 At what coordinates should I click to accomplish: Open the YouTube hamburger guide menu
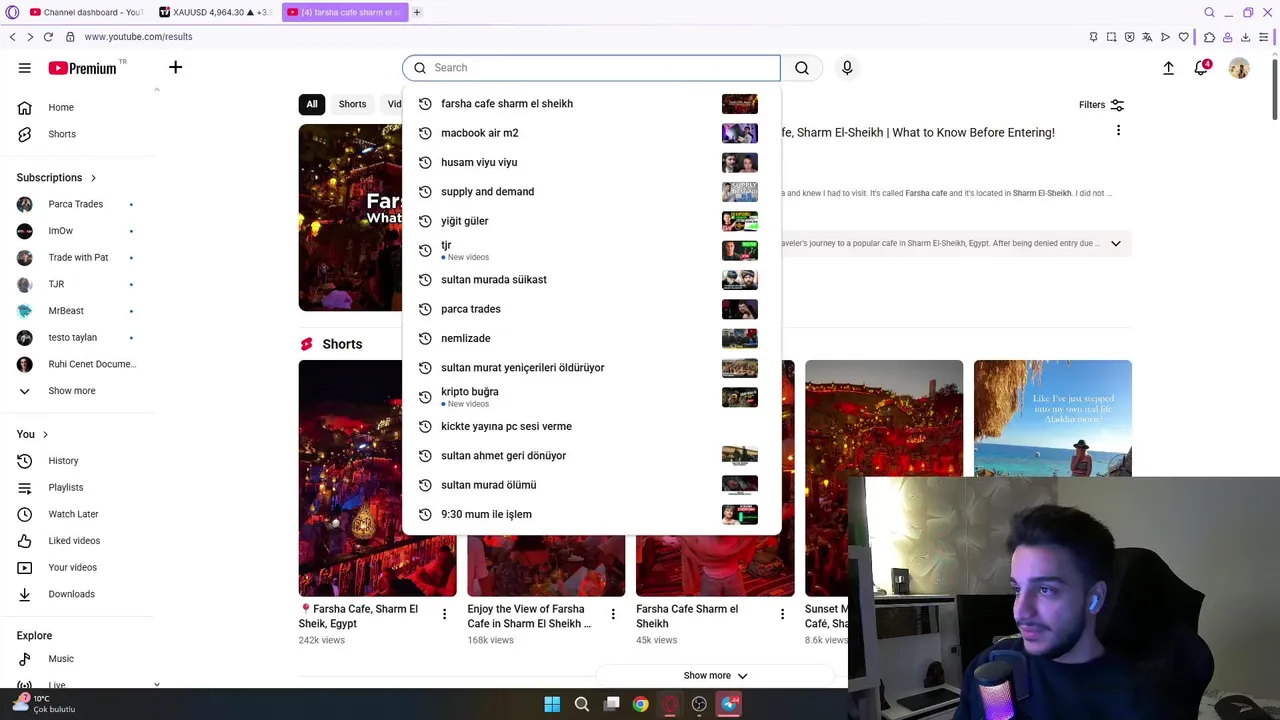[24, 68]
